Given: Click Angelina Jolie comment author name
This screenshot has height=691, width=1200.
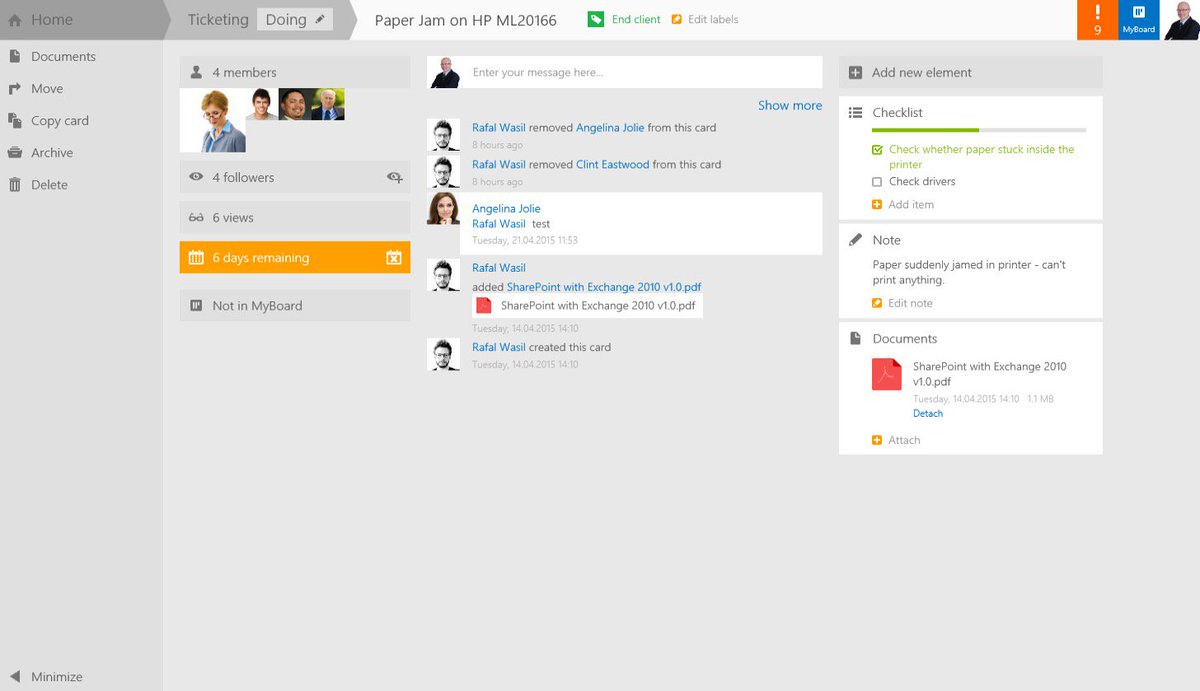Looking at the screenshot, I should [x=506, y=209].
